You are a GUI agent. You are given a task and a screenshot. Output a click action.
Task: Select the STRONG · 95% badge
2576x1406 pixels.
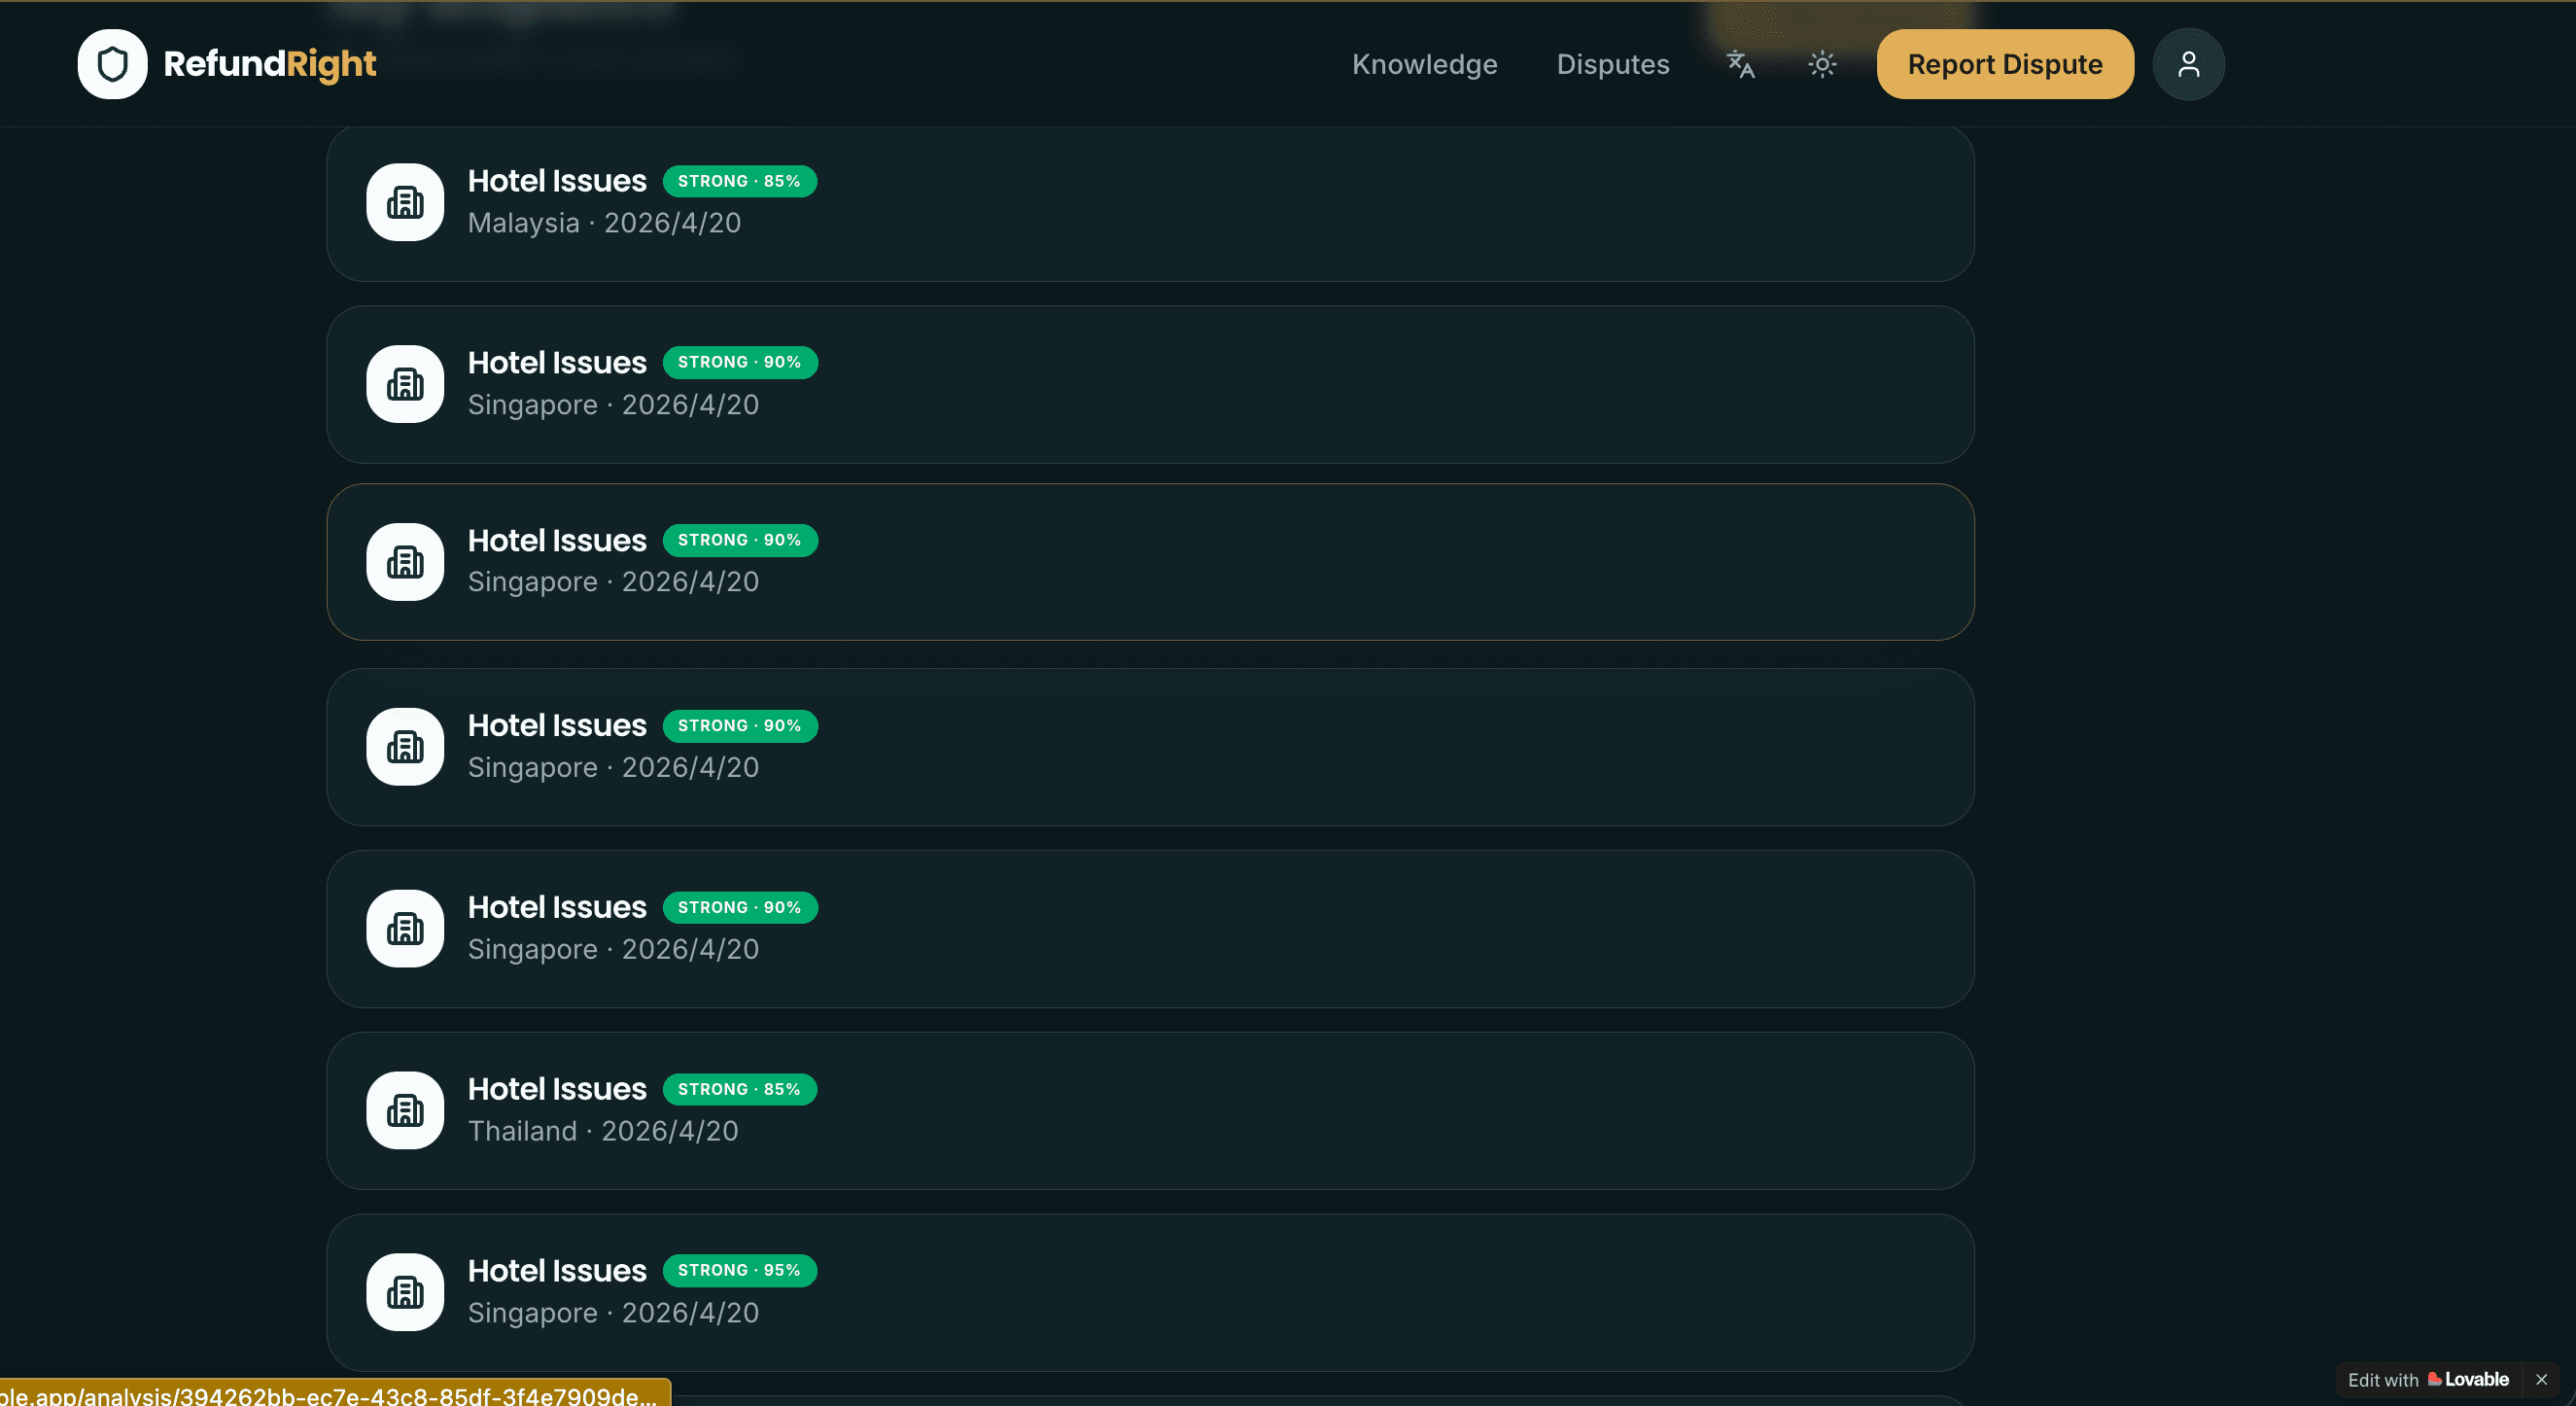point(740,1270)
